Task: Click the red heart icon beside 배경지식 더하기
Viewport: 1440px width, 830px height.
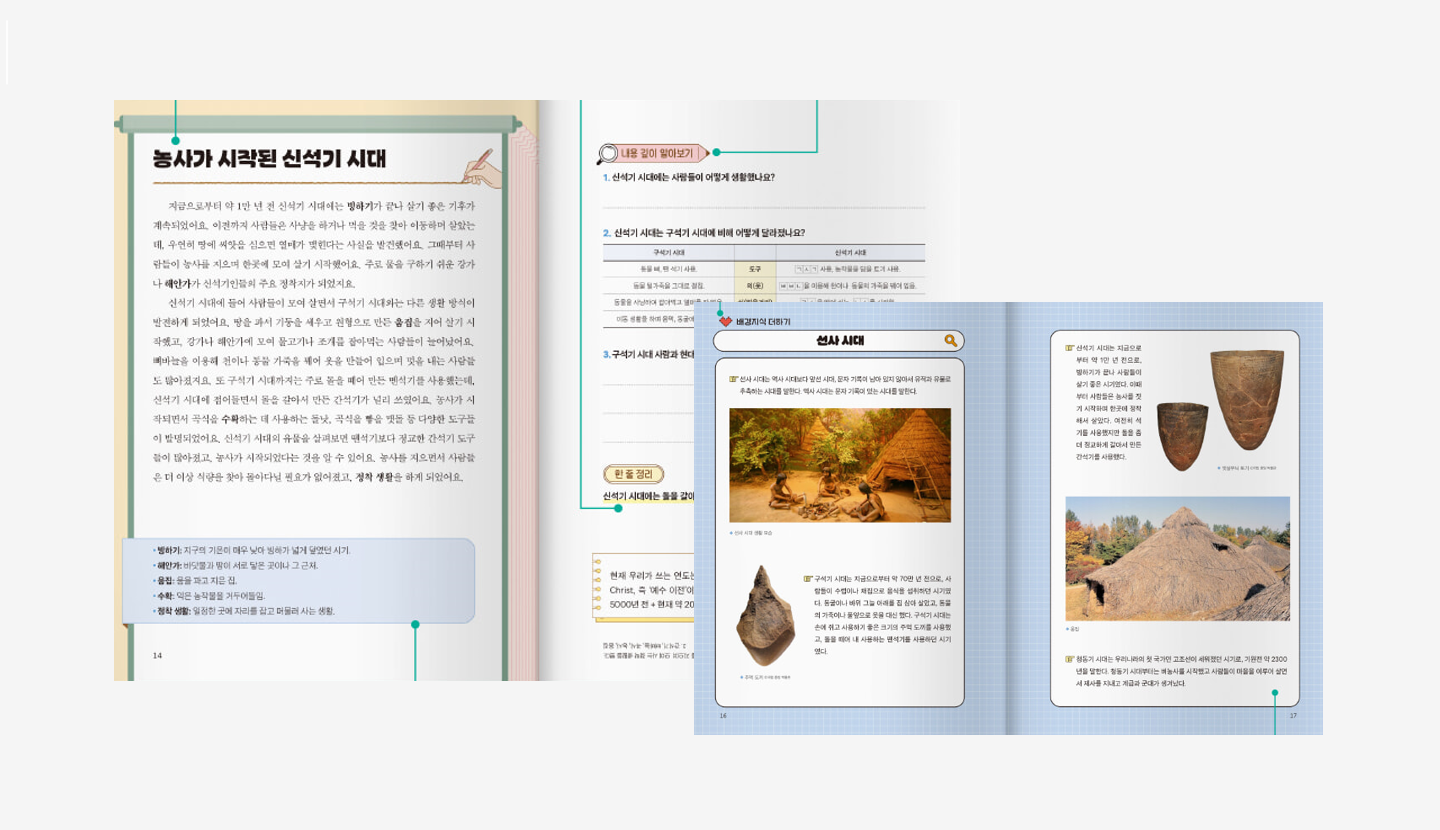Action: (x=726, y=322)
